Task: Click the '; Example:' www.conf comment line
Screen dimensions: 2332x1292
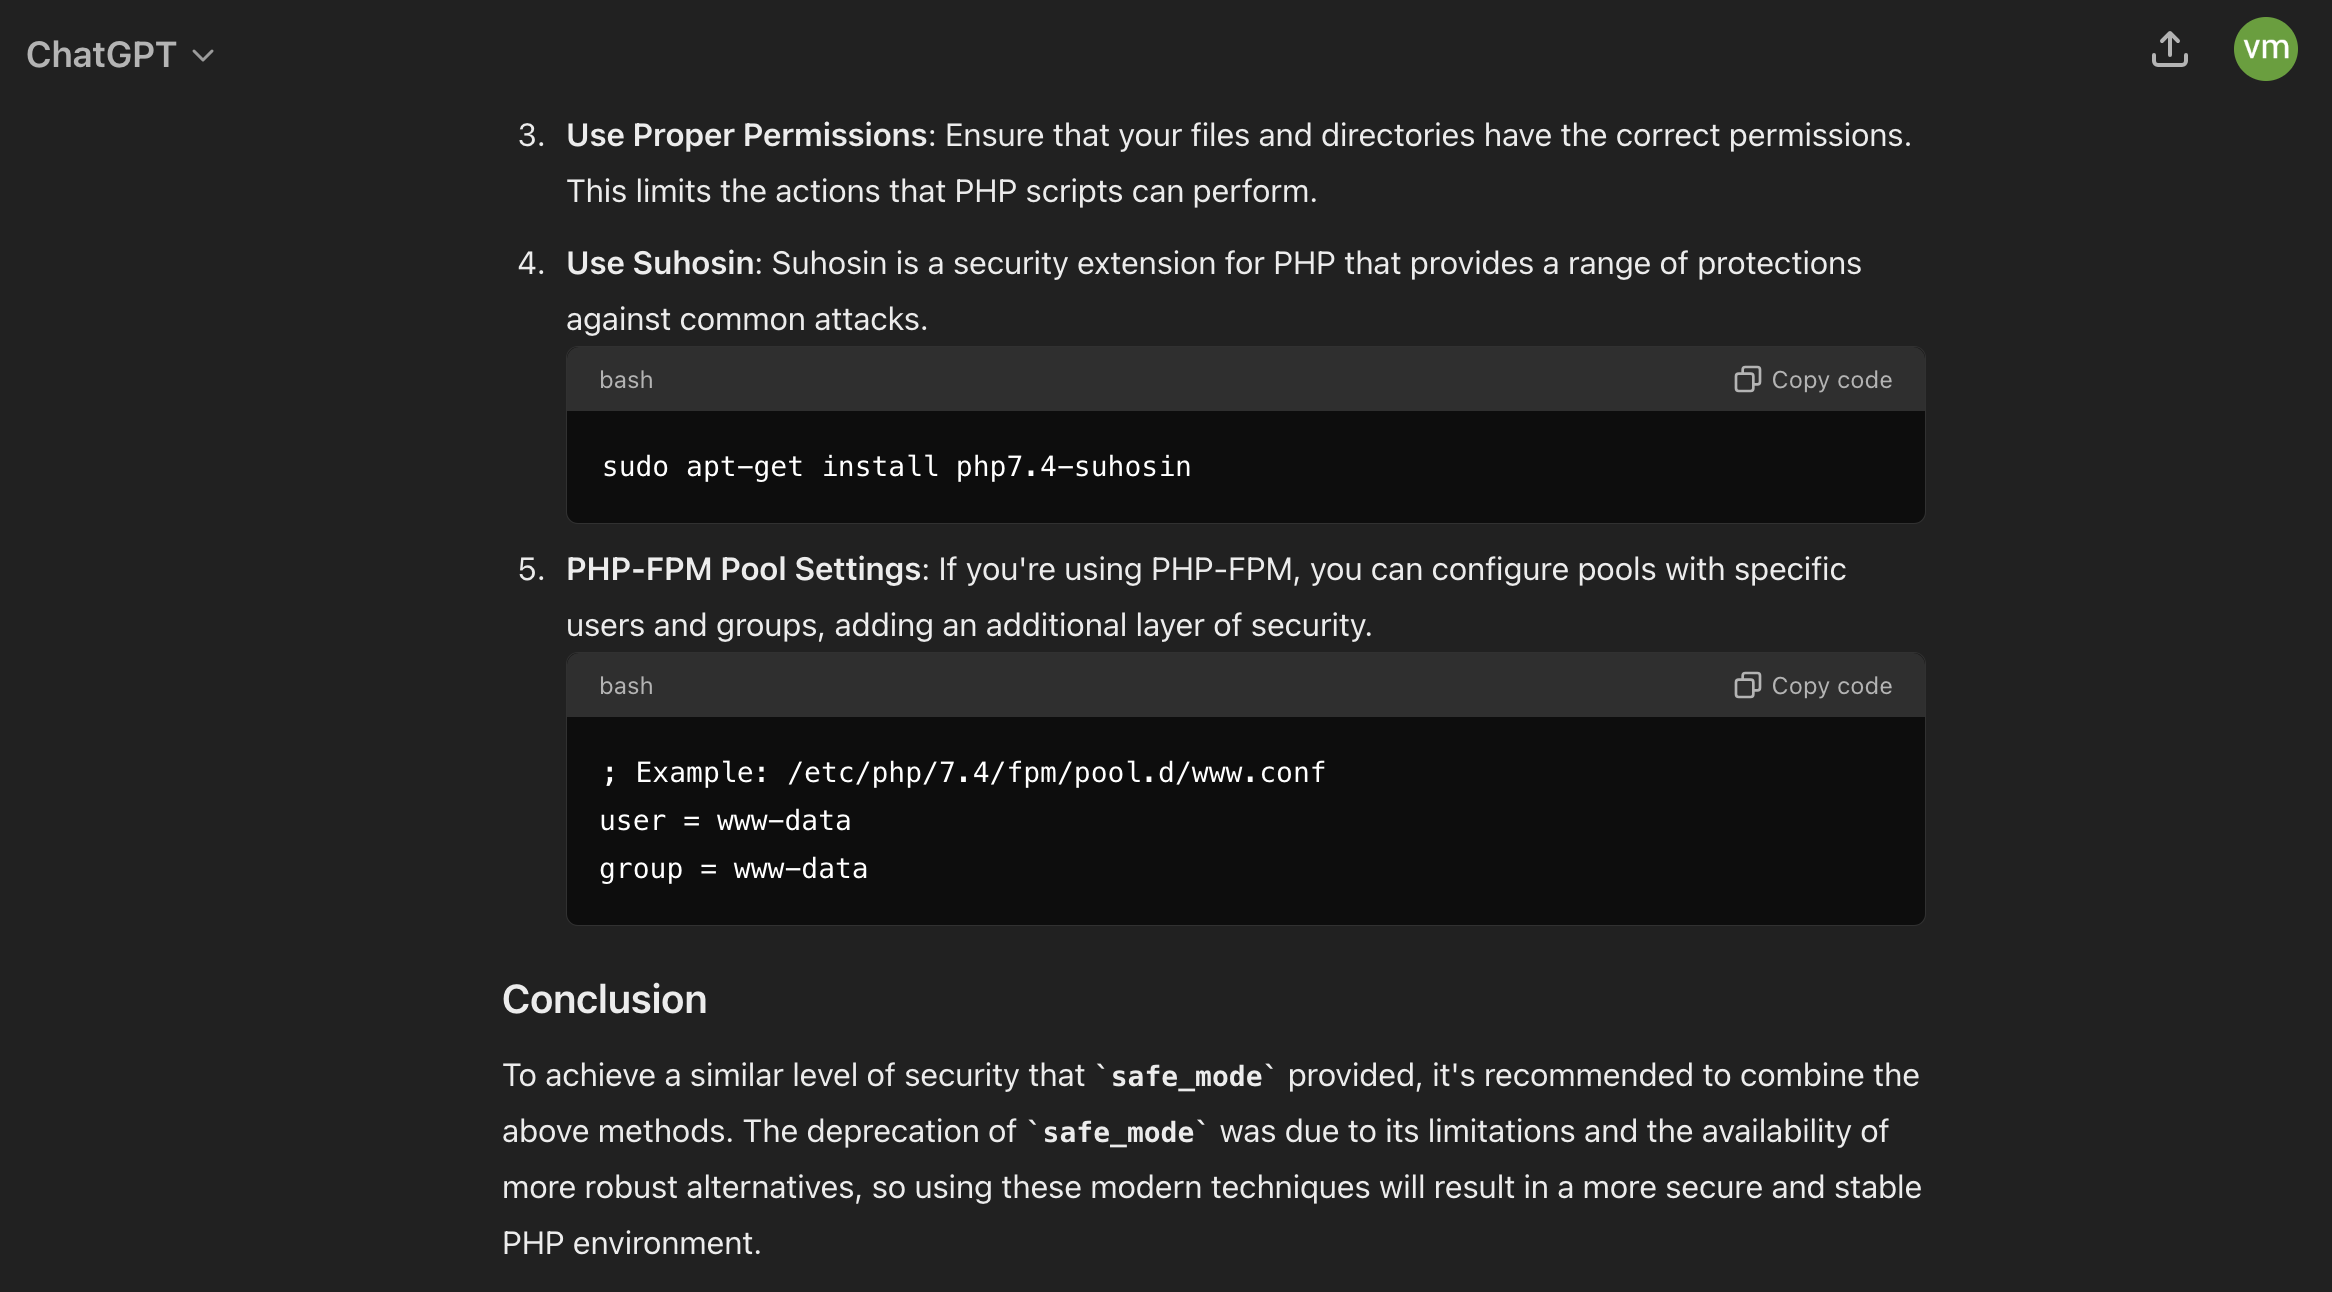Action: click(x=963, y=773)
